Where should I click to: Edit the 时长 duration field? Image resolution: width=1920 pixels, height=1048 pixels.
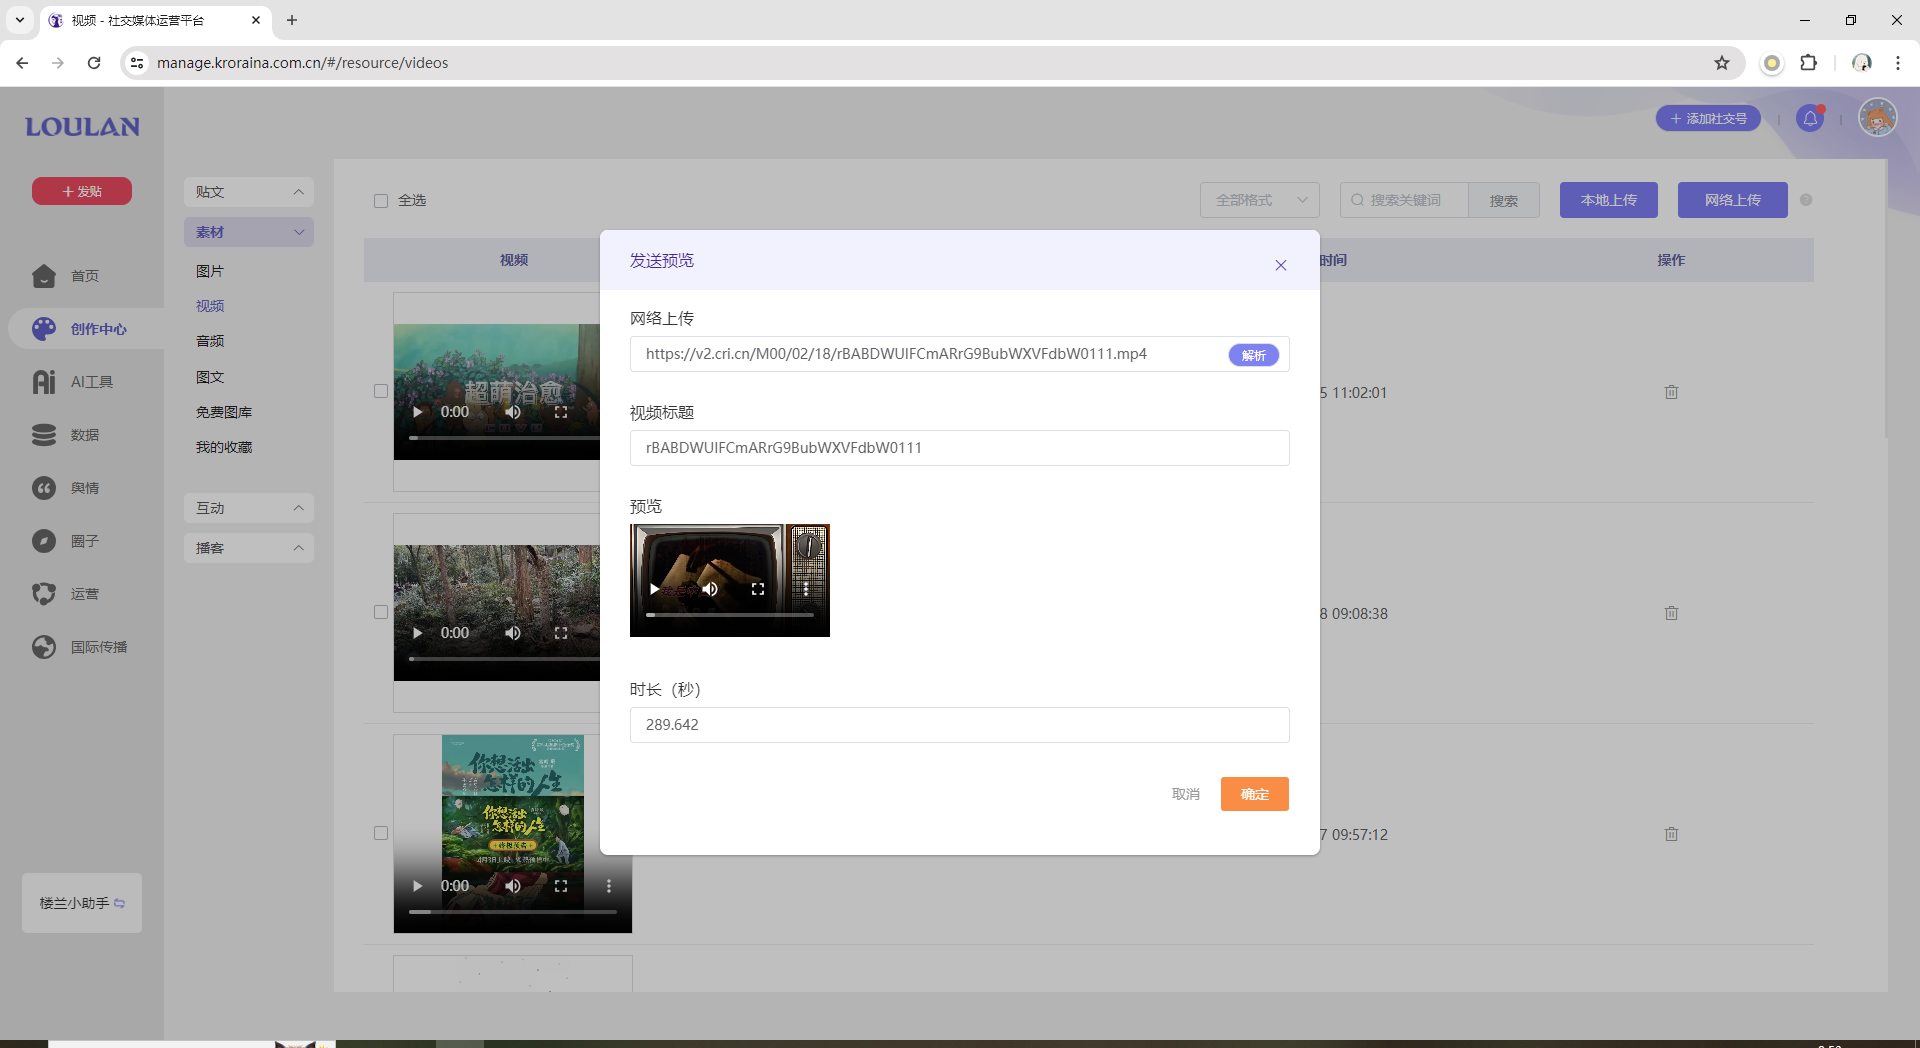[959, 725]
